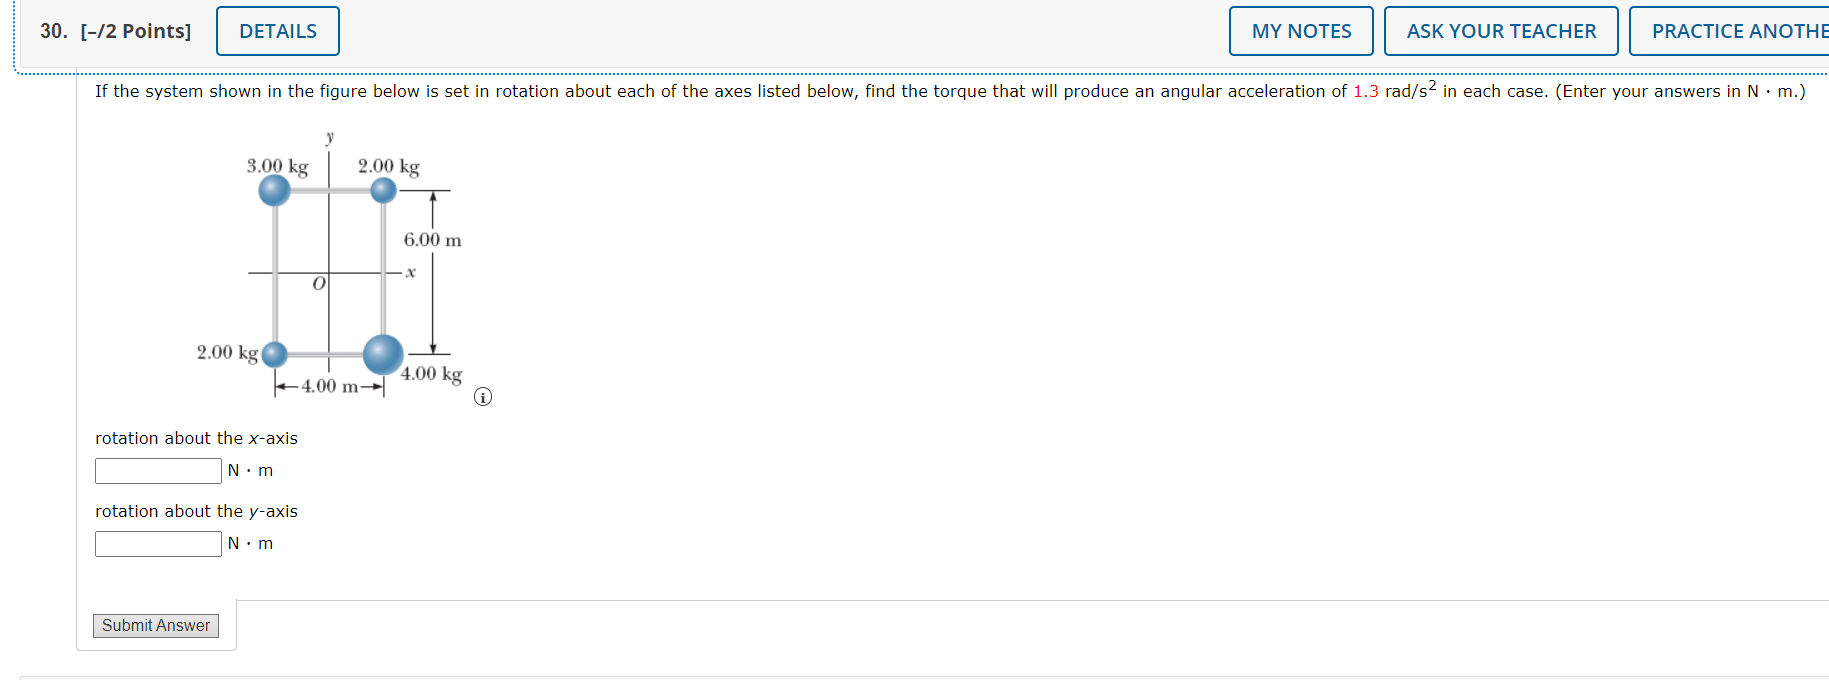Click the rotation about the y-axis label
The image size is (1829, 680).
point(196,511)
